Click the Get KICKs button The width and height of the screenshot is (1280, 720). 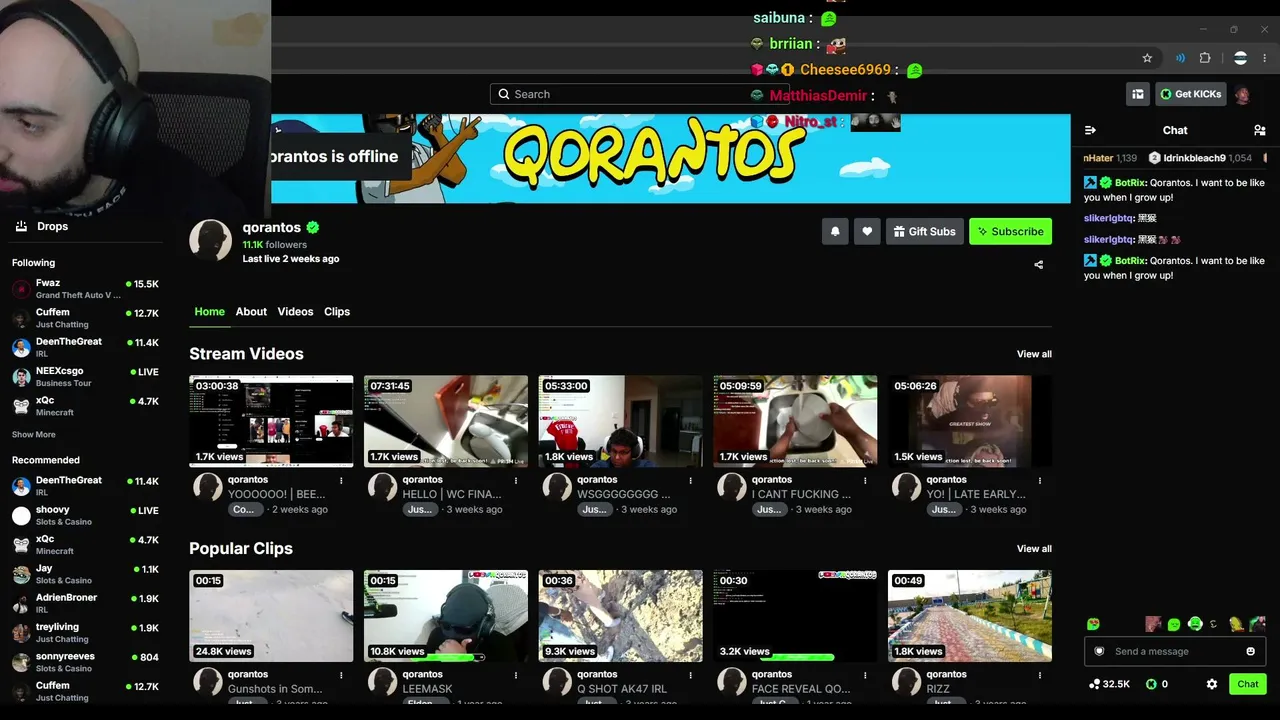point(1191,94)
